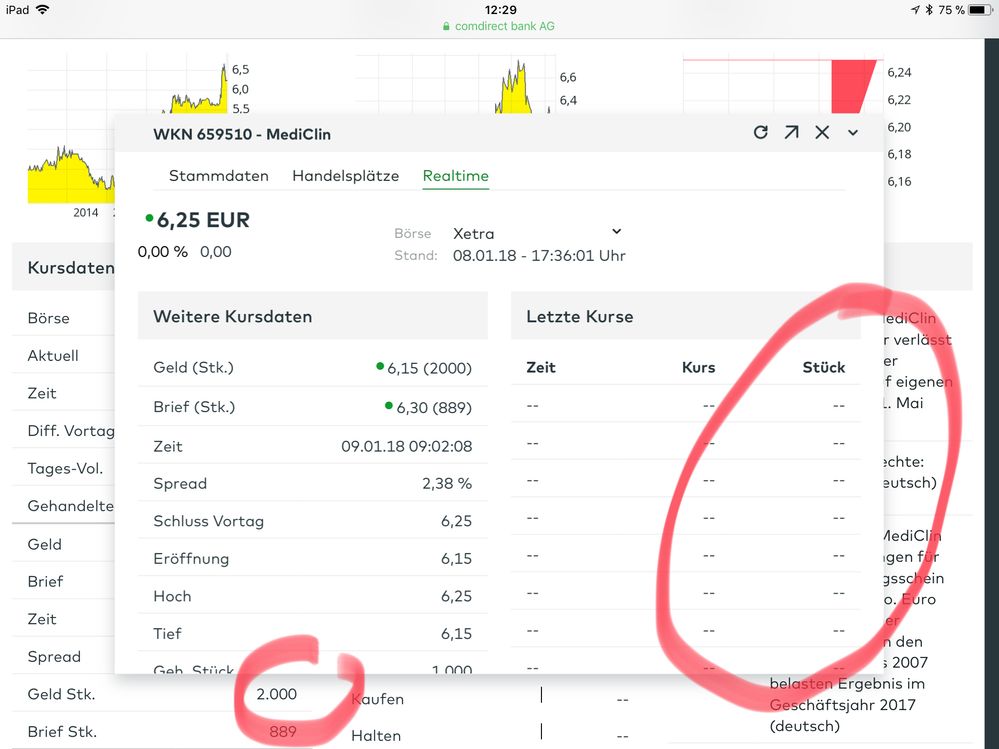
Task: Refresh the MediClin quote popup
Action: (x=760, y=132)
